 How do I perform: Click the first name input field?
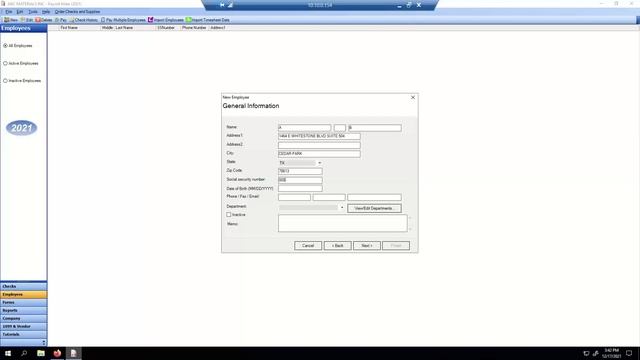click(x=304, y=128)
